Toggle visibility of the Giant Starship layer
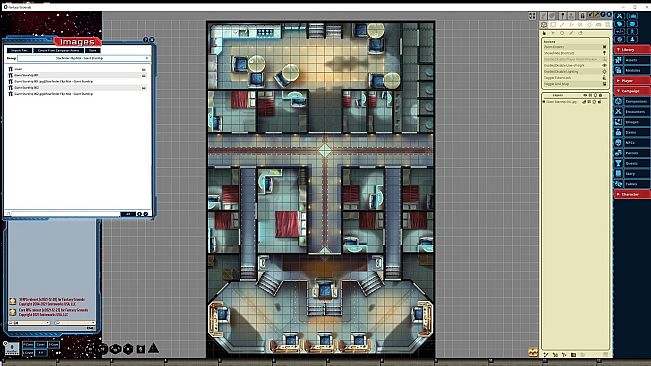Screen dimensions: 651x366 [585, 102]
